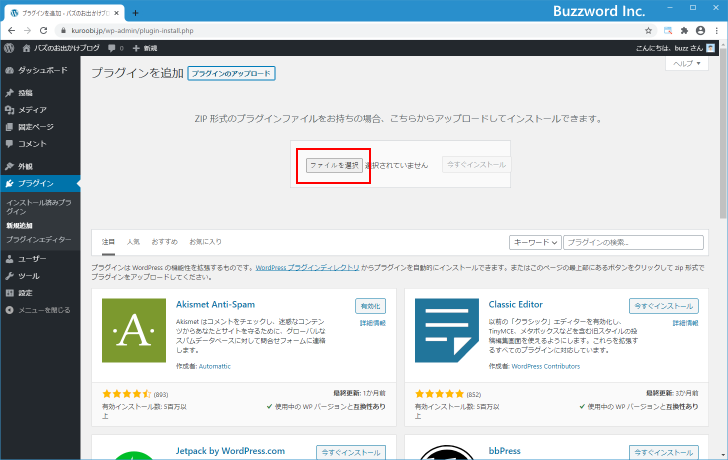The width and height of the screenshot is (728, 460).
Task: Open WordPress プラグインディレクトリ link
Action: pyautogui.click(x=307, y=268)
